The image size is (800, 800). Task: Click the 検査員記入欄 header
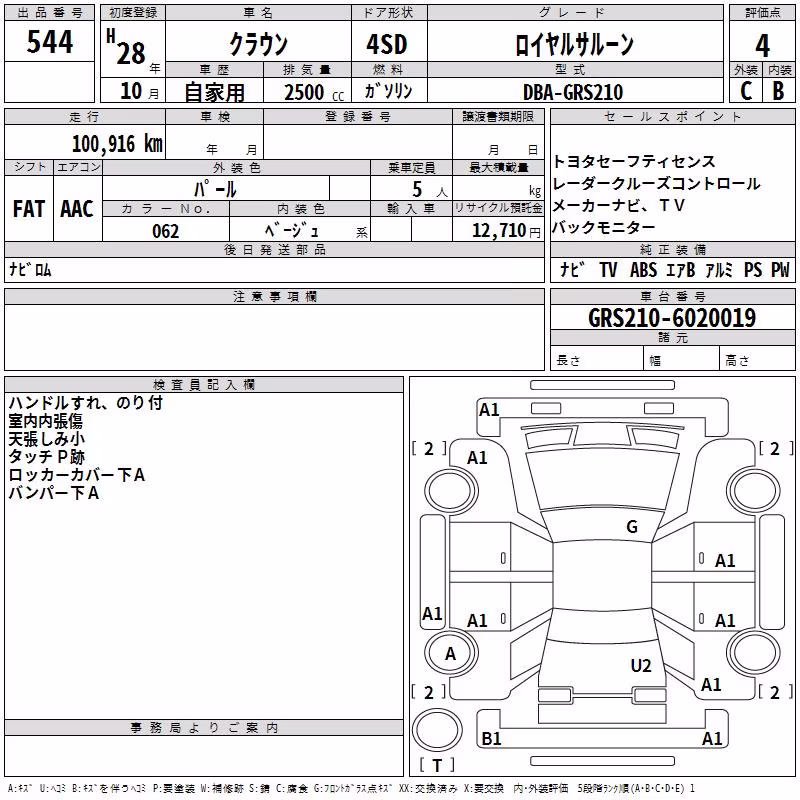[x=204, y=385]
